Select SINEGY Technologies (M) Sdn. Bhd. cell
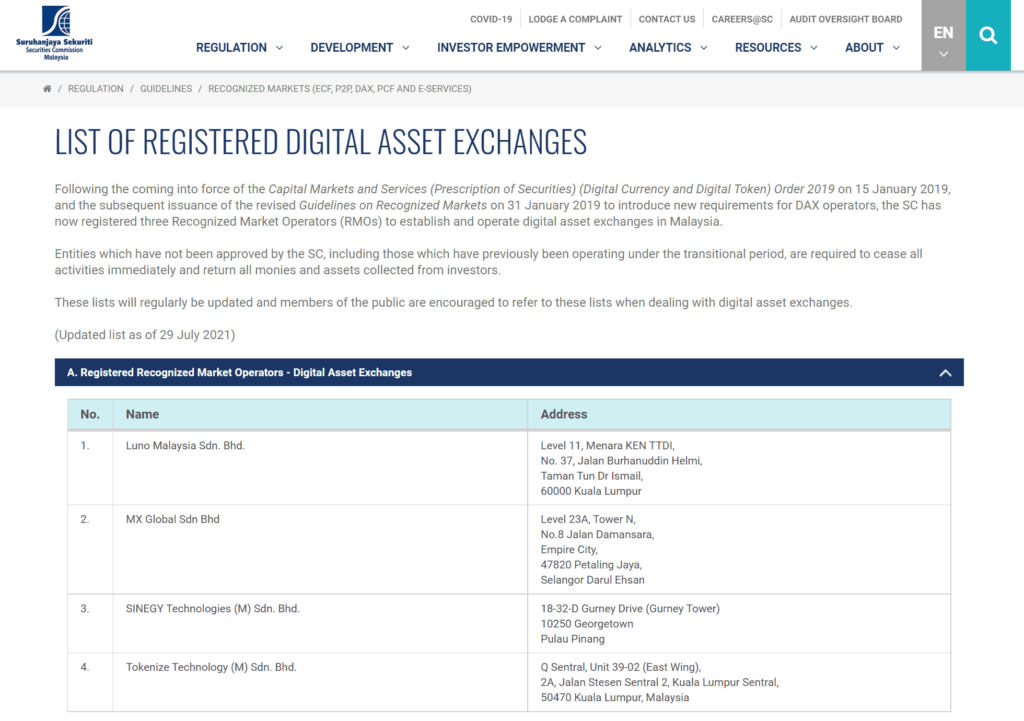Screen dimensions: 1024x721 pos(320,624)
